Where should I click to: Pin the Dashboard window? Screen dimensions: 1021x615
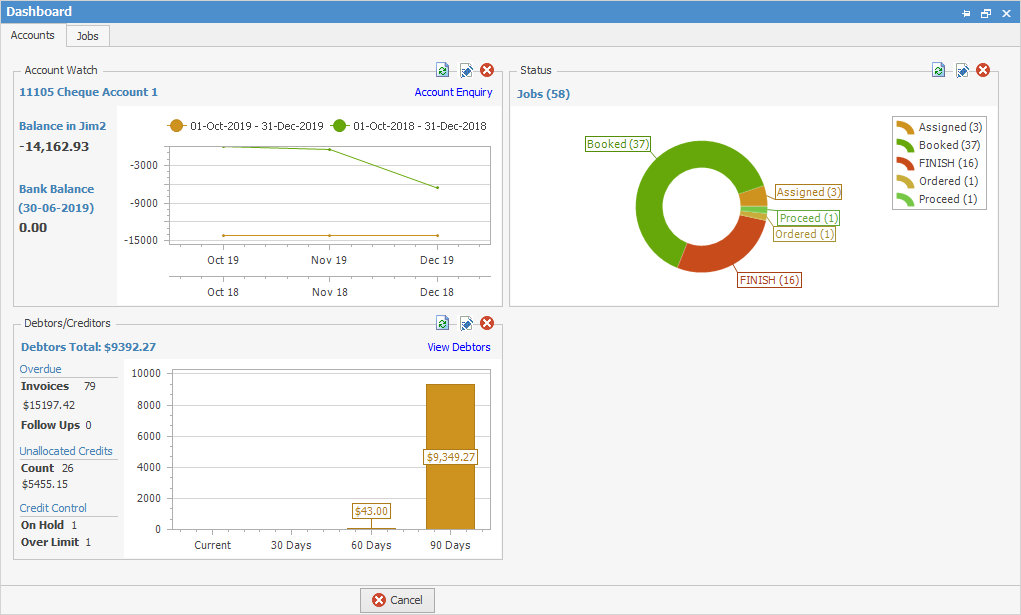966,12
